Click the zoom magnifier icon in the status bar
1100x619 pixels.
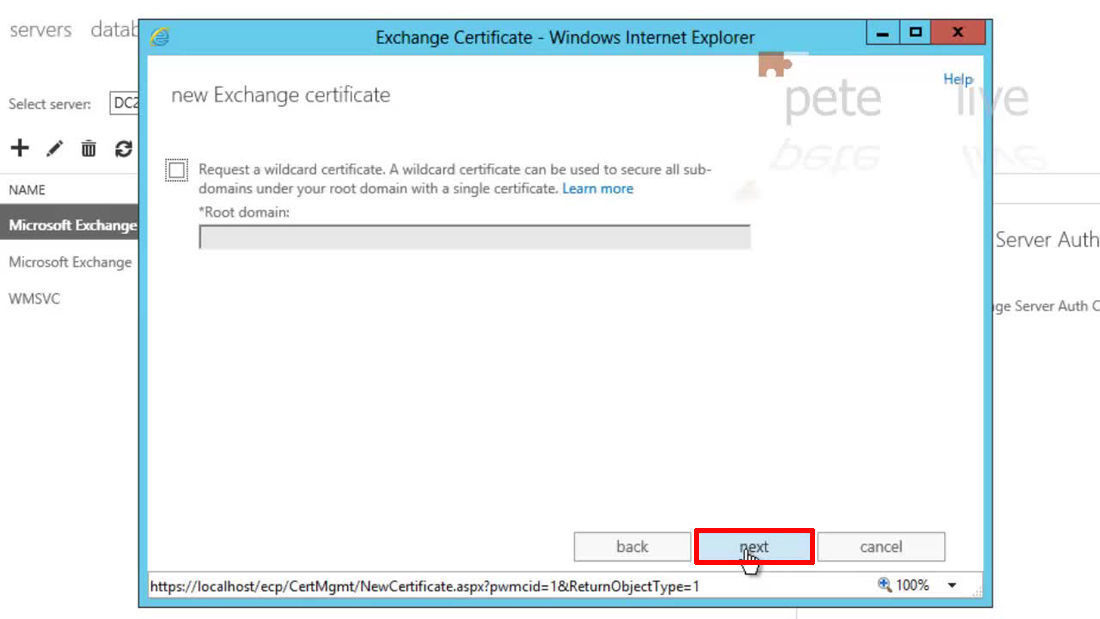[x=884, y=585]
